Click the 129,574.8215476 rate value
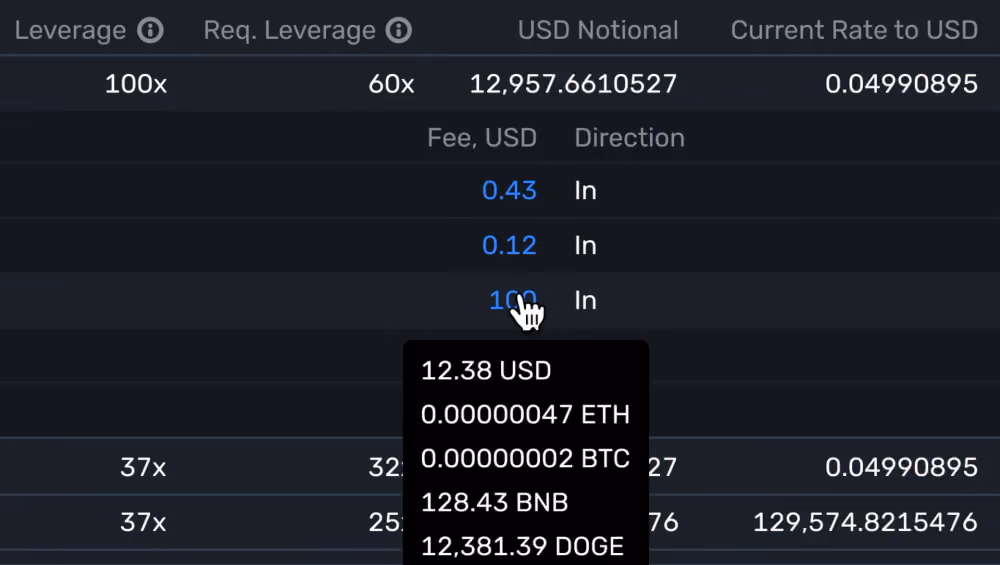Image resolution: width=1000 pixels, height=565 pixels. coord(865,522)
